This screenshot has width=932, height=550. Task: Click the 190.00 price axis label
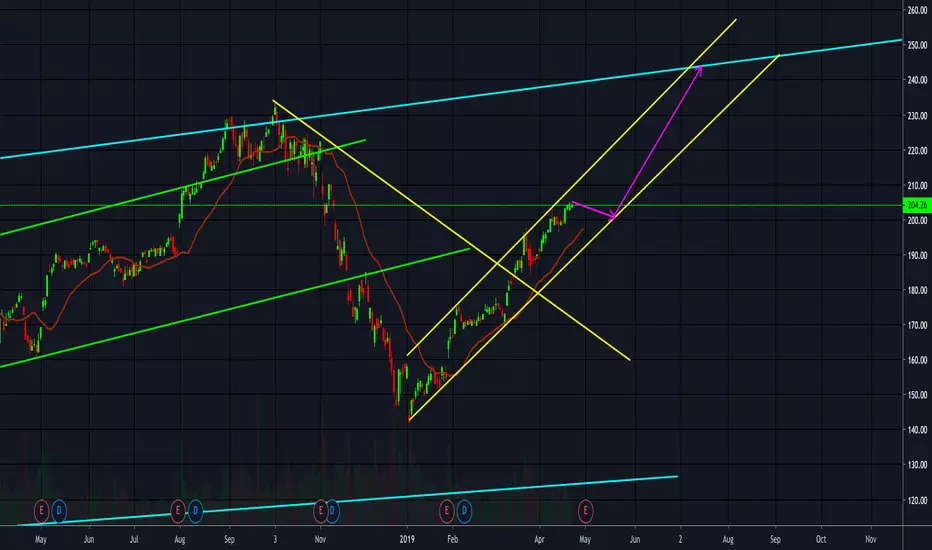pyautogui.click(x=917, y=255)
